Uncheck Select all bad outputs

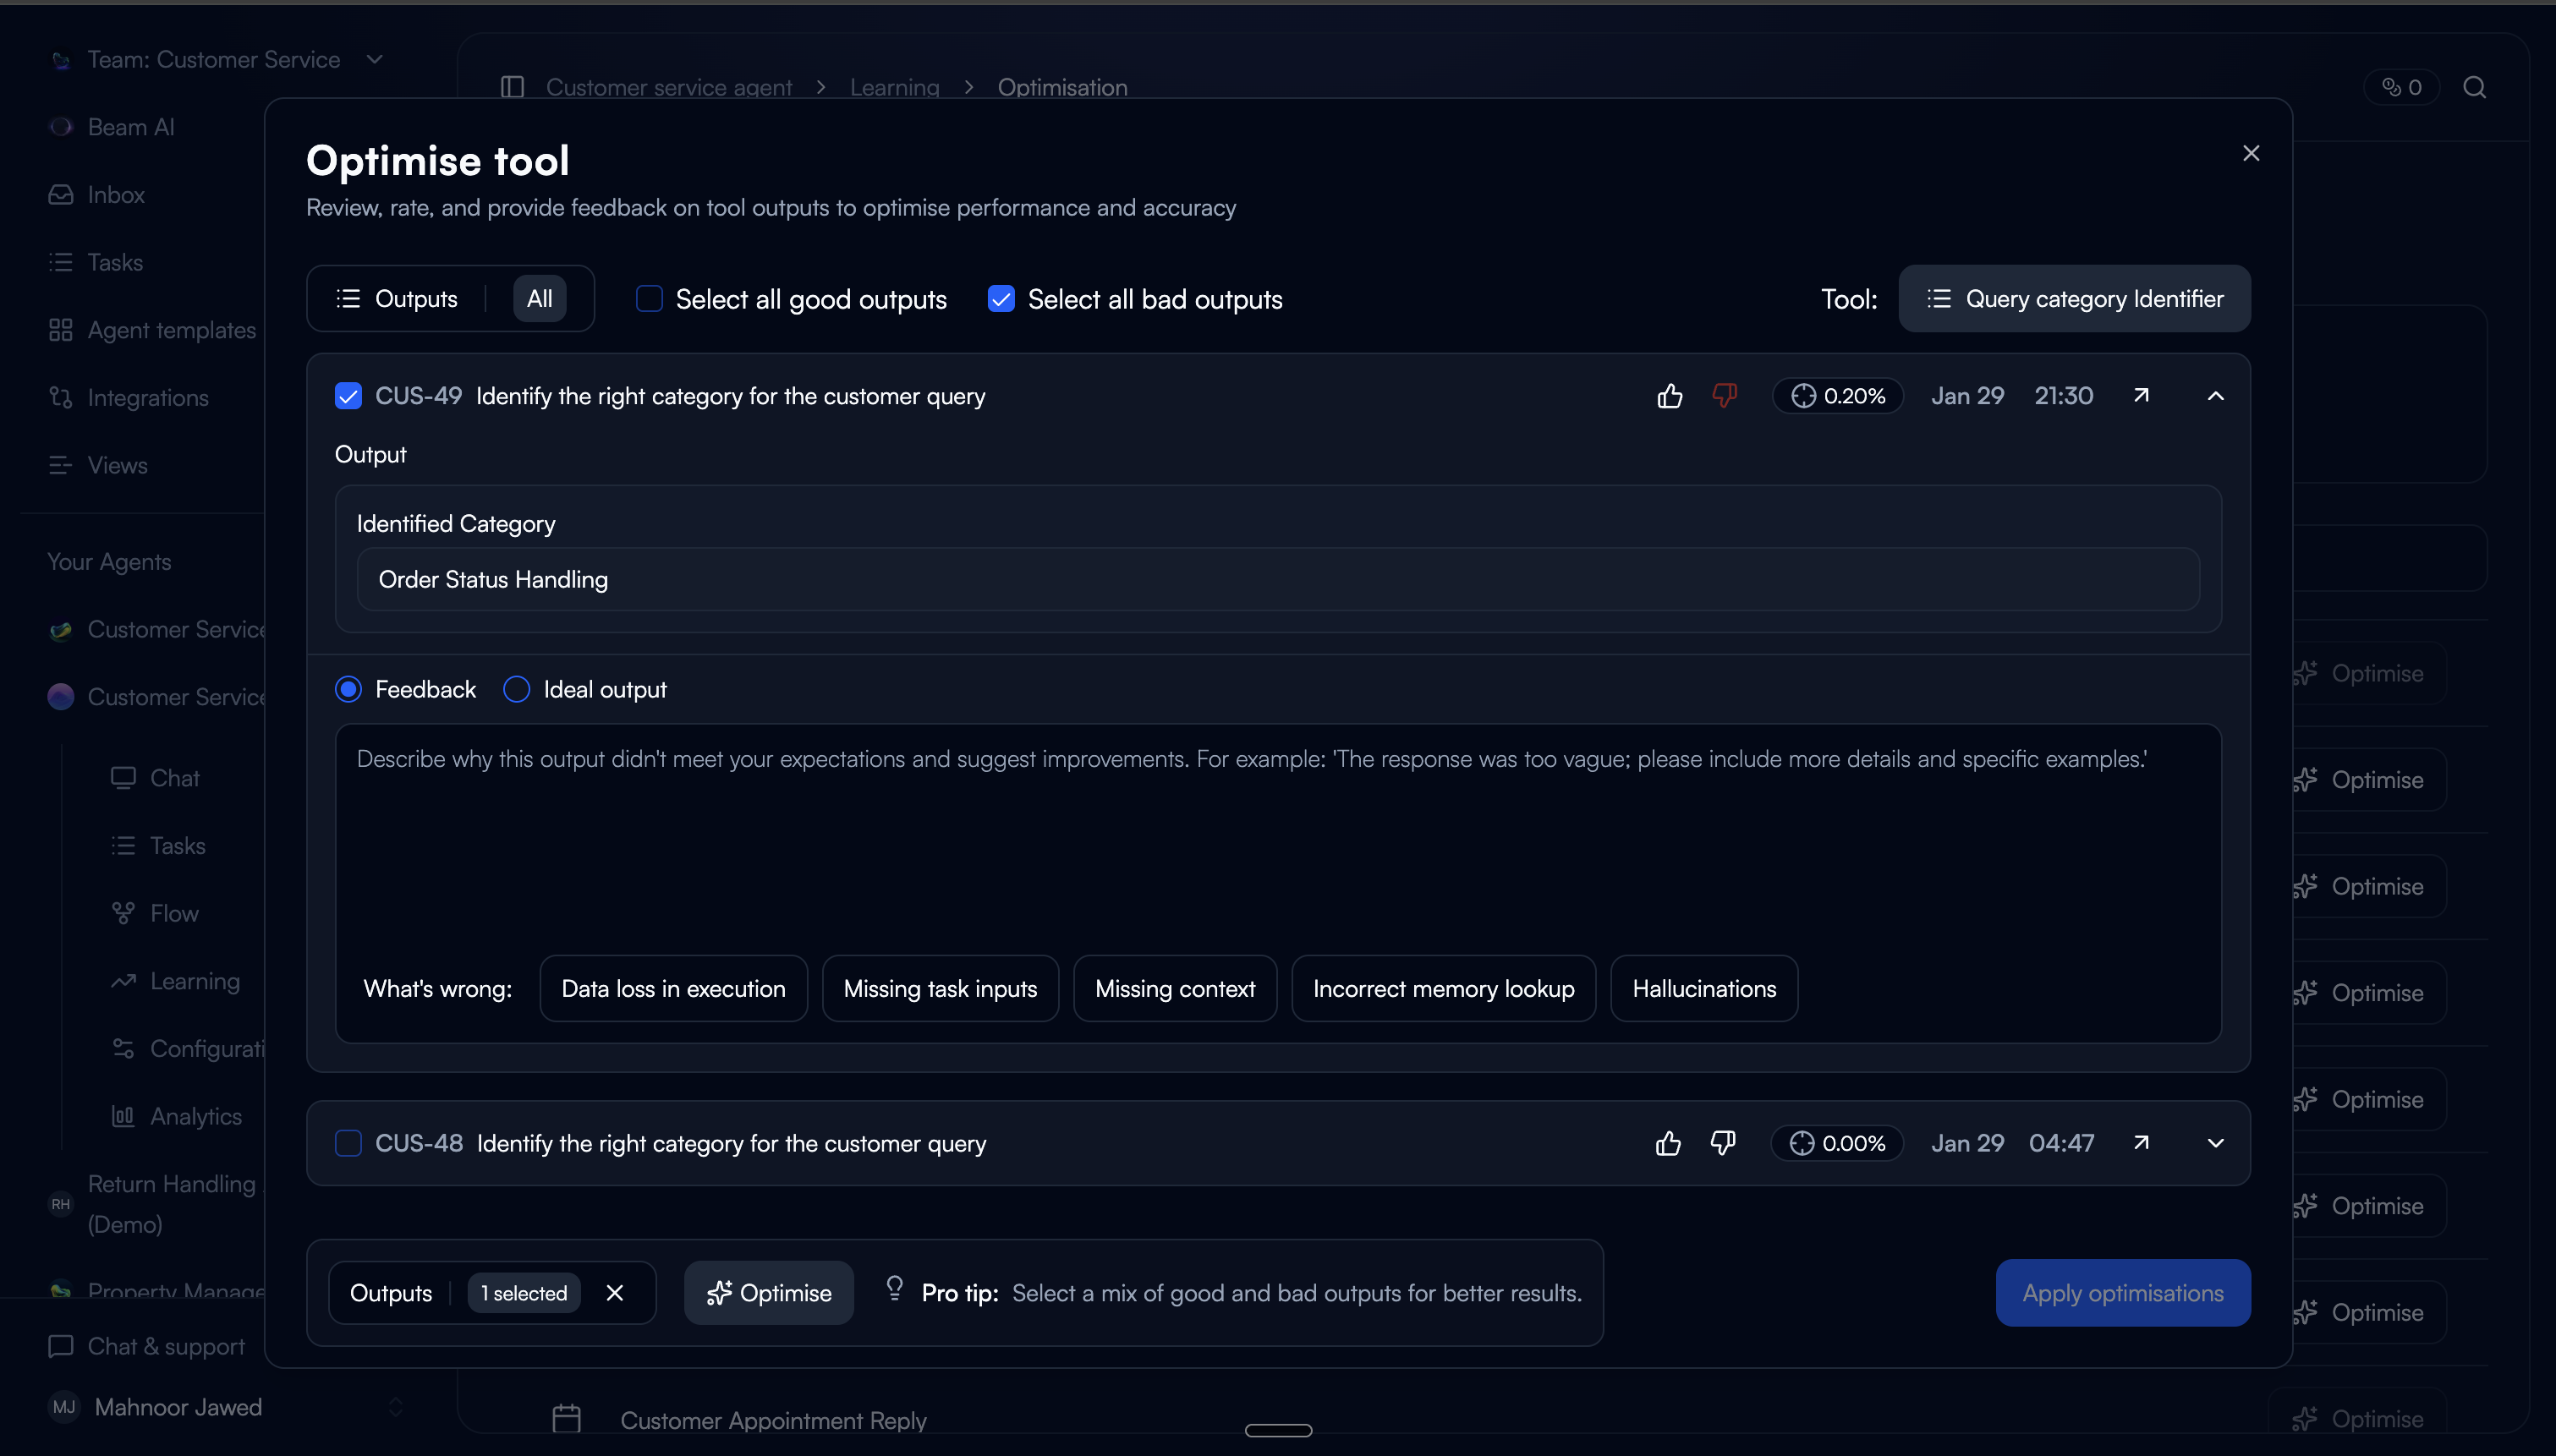coord(1001,299)
